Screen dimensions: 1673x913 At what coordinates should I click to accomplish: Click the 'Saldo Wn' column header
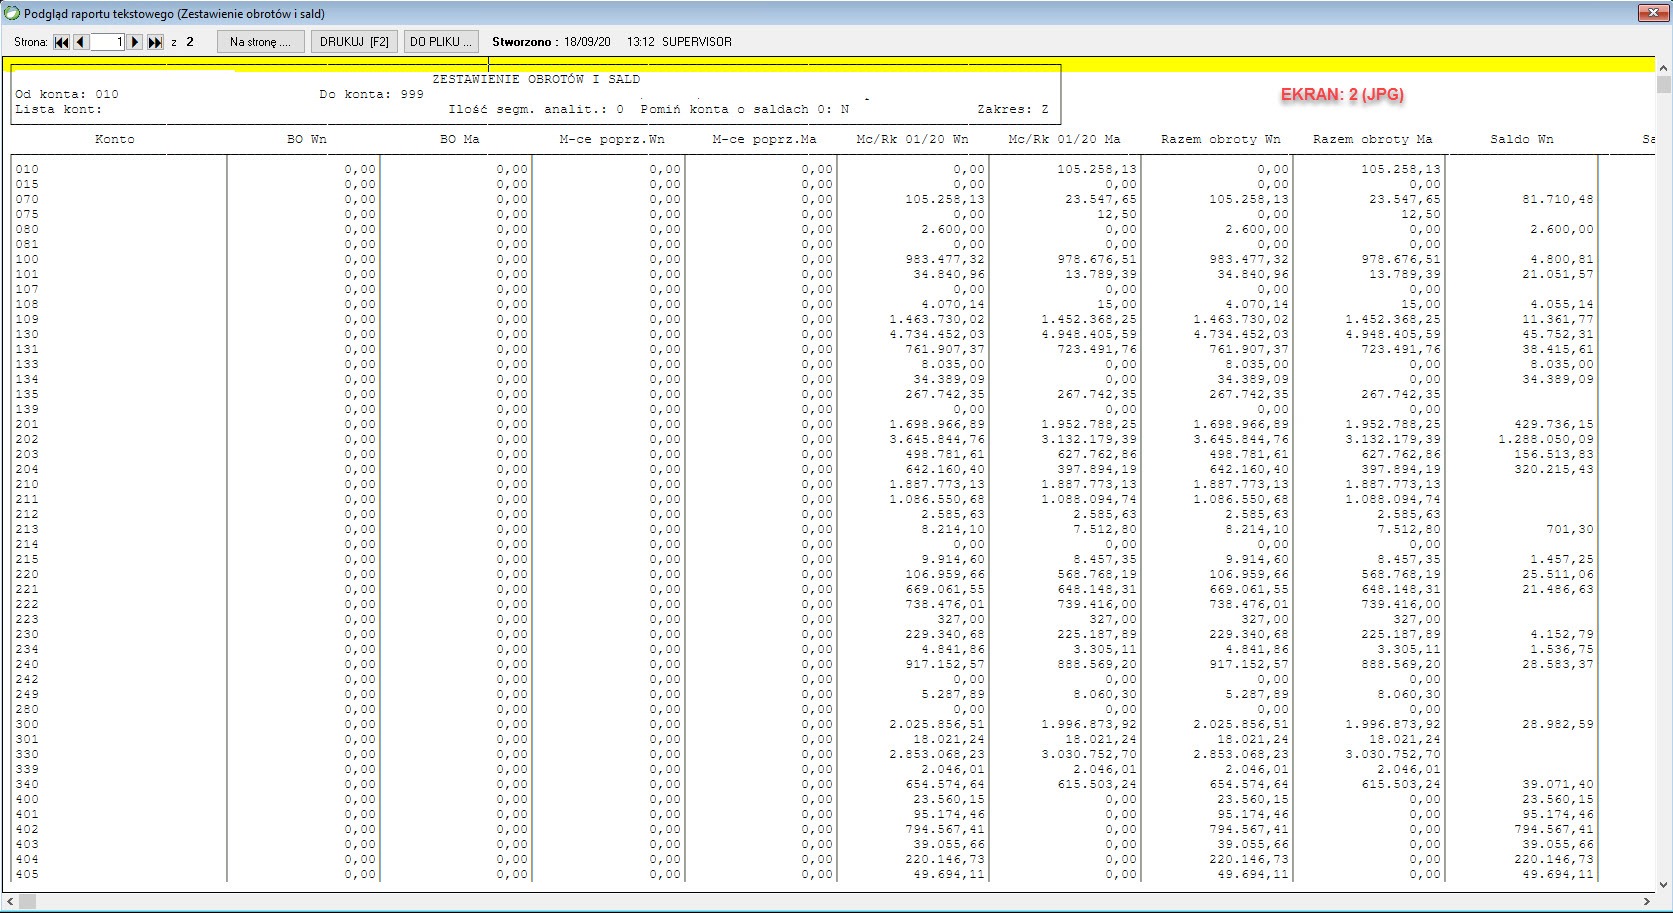[x=1521, y=139]
